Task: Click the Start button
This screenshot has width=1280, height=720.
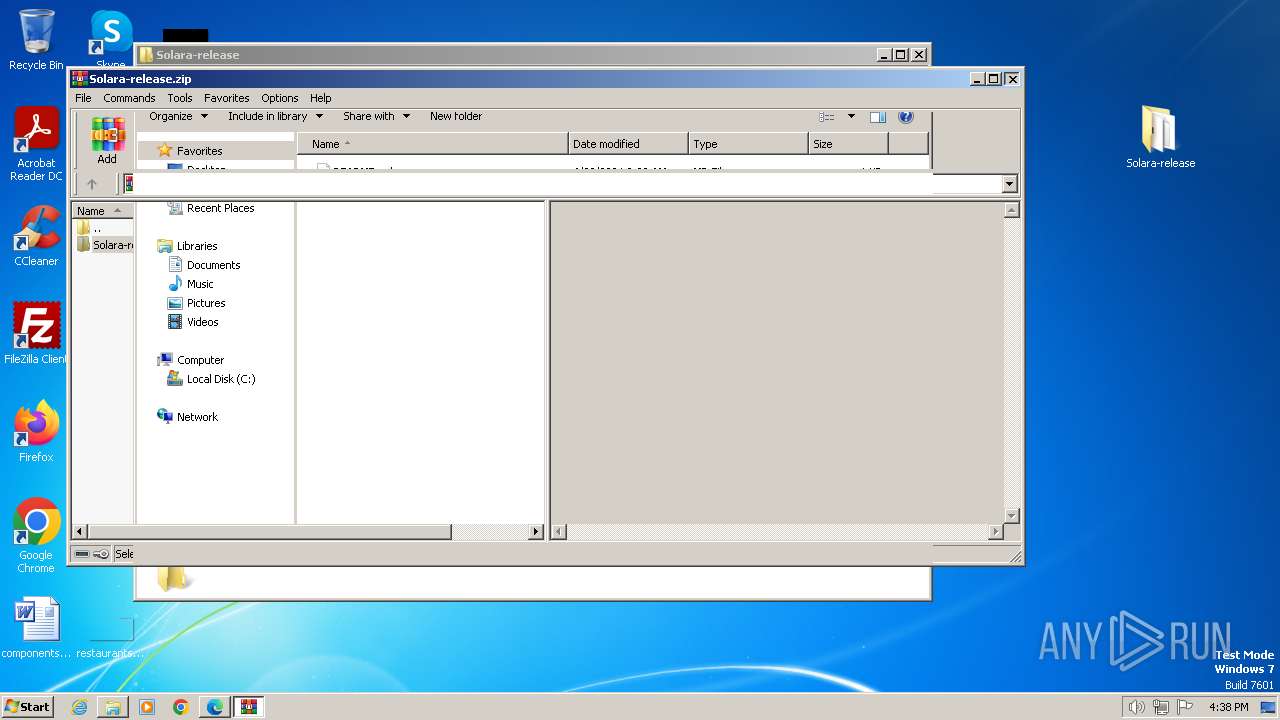Action: click(x=27, y=706)
